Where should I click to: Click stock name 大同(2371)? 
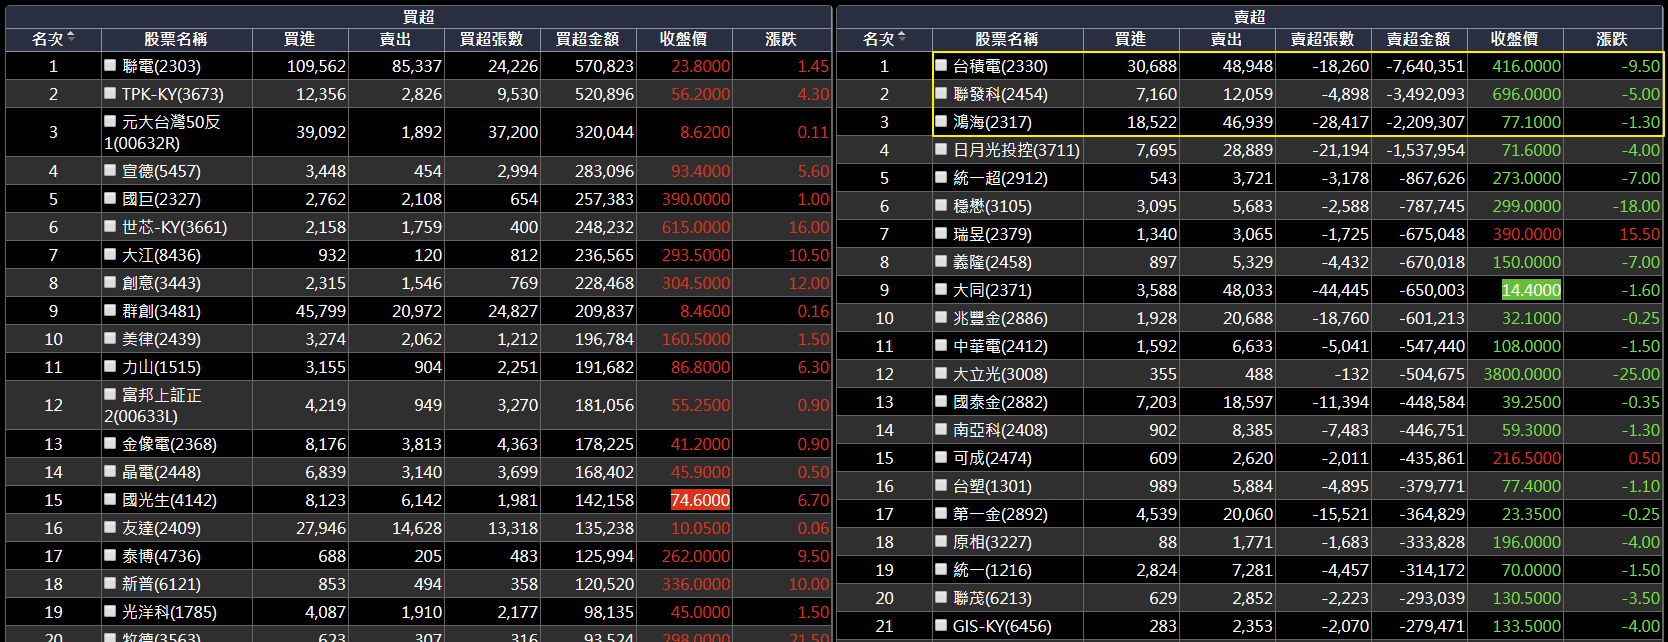[x=992, y=290]
